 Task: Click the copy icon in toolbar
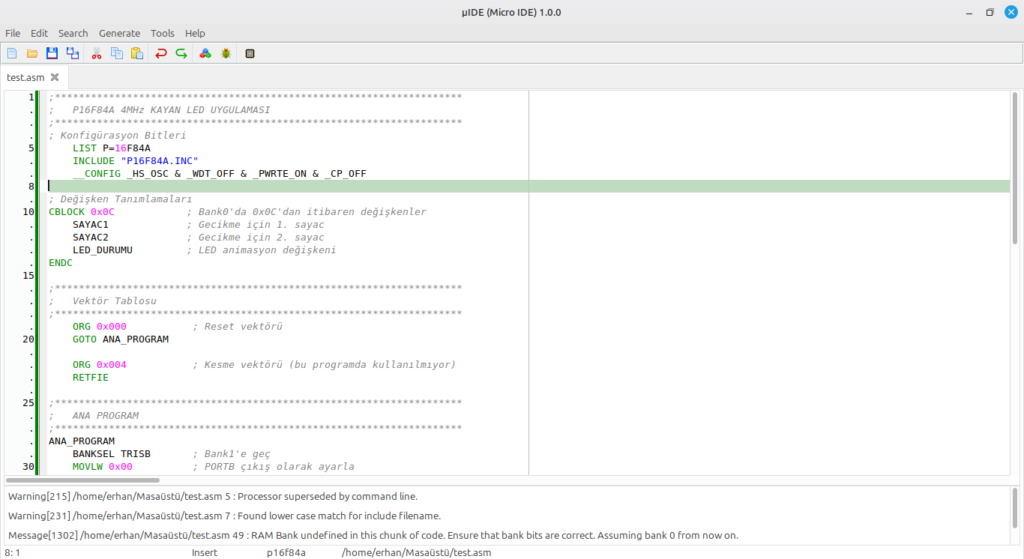click(117, 53)
